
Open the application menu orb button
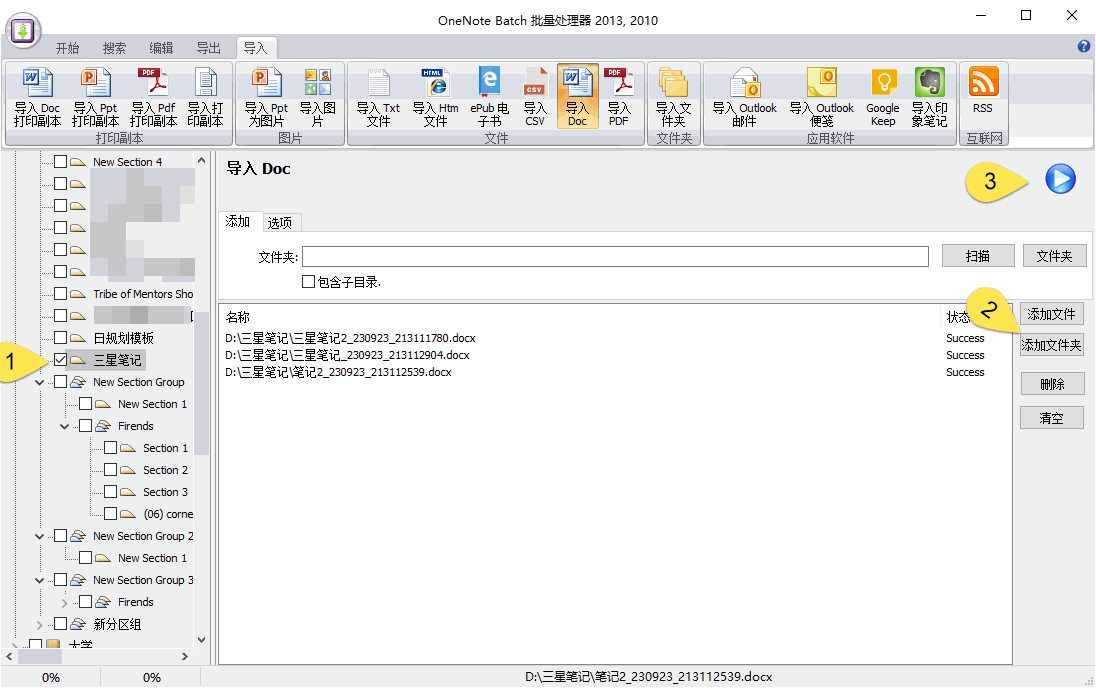pyautogui.click(x=23, y=31)
